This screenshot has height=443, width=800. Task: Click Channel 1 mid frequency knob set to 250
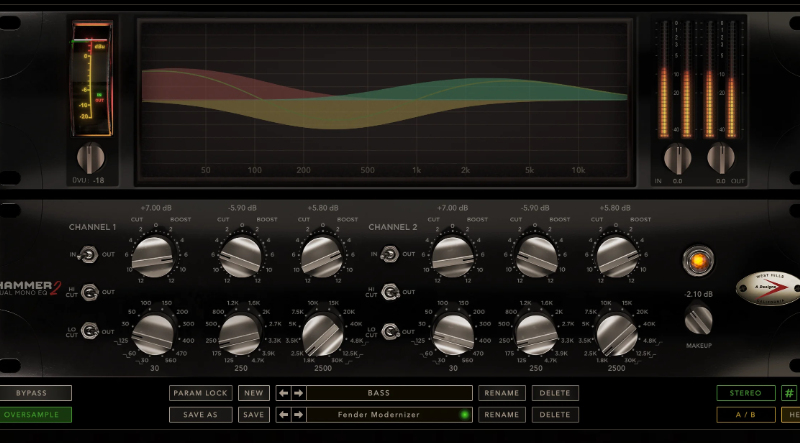click(x=240, y=335)
